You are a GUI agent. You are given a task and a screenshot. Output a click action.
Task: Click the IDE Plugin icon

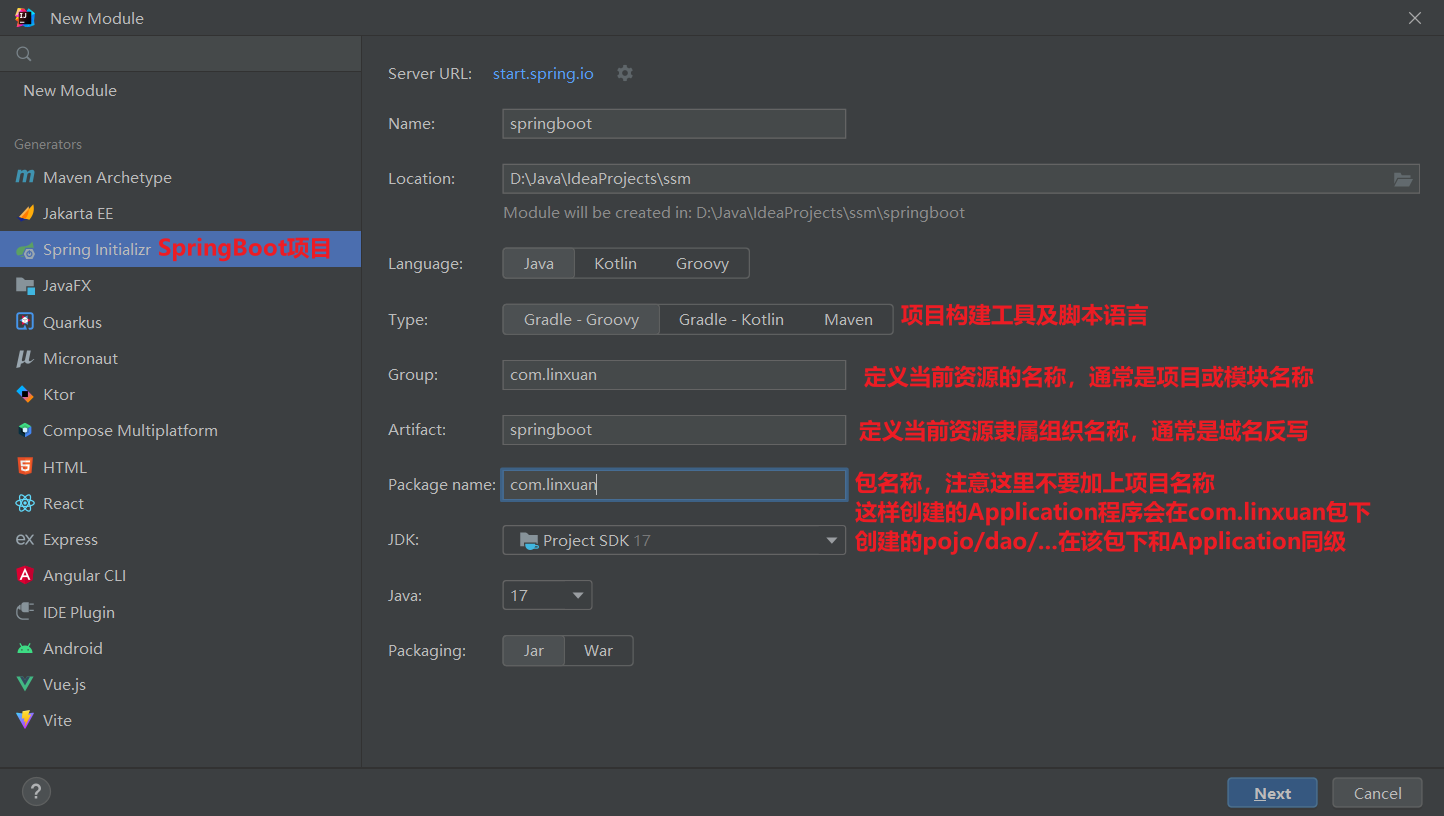[x=25, y=612]
